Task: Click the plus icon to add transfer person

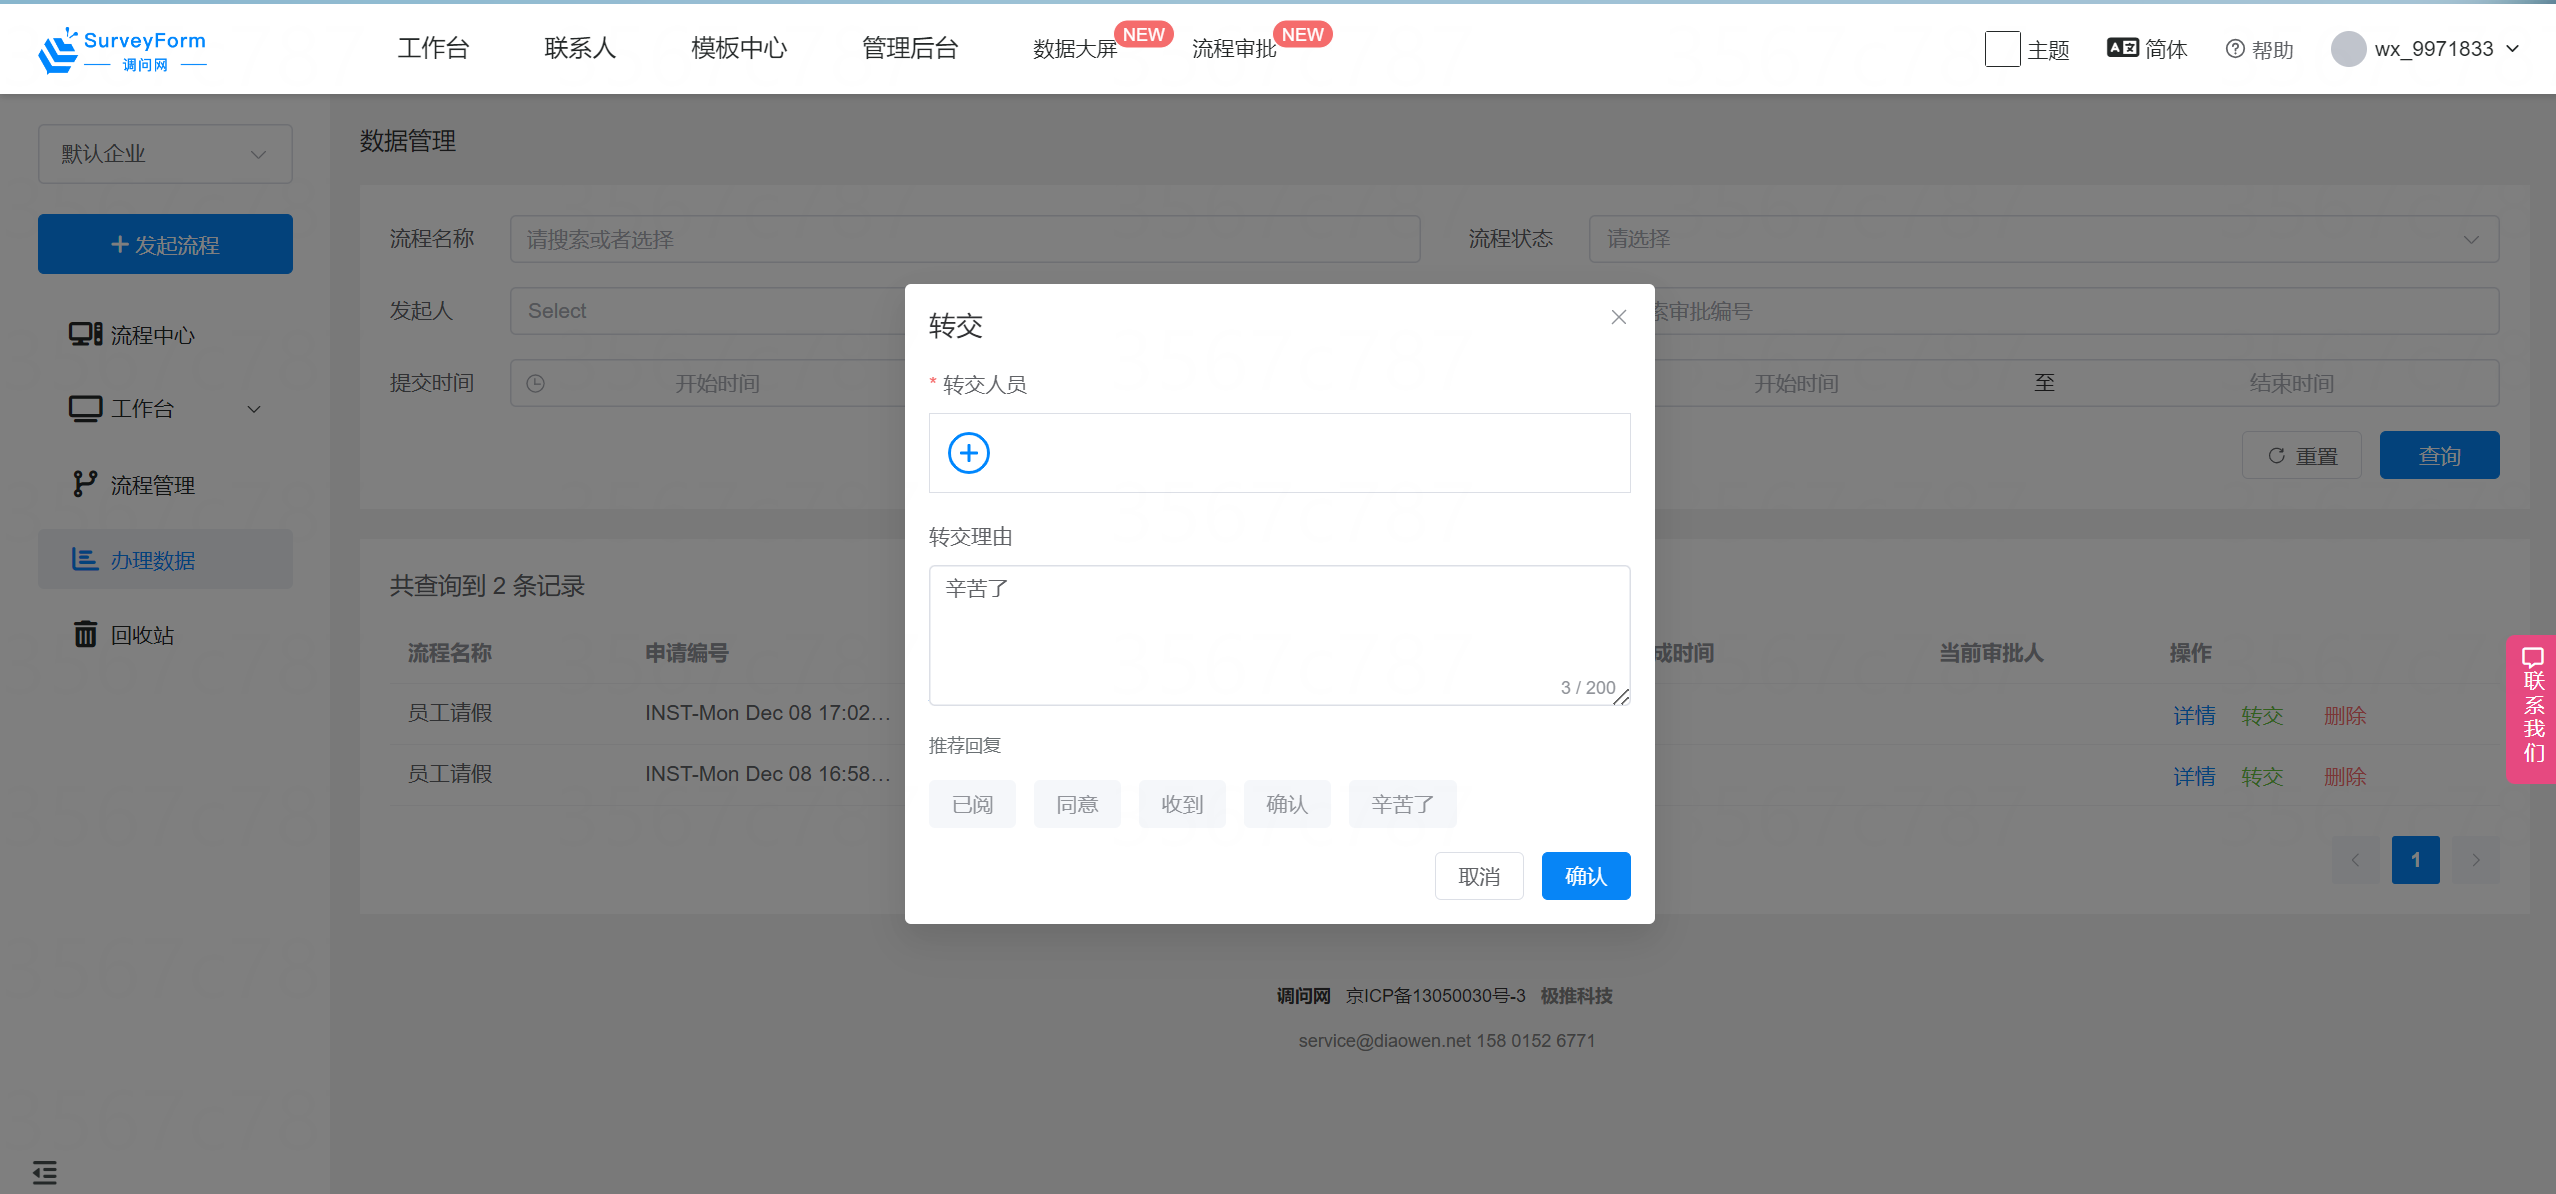Action: (968, 453)
